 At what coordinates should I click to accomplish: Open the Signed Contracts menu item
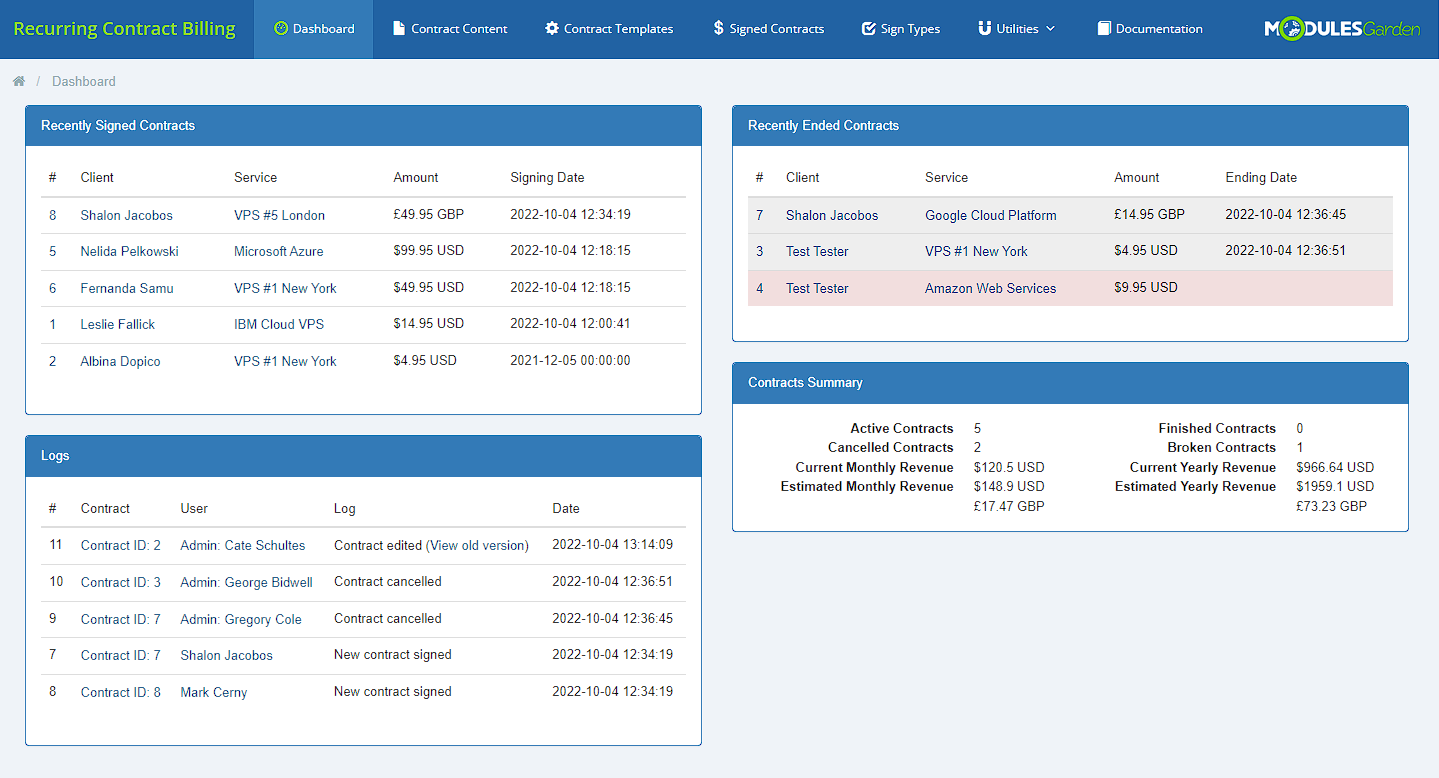pyautogui.click(x=776, y=29)
